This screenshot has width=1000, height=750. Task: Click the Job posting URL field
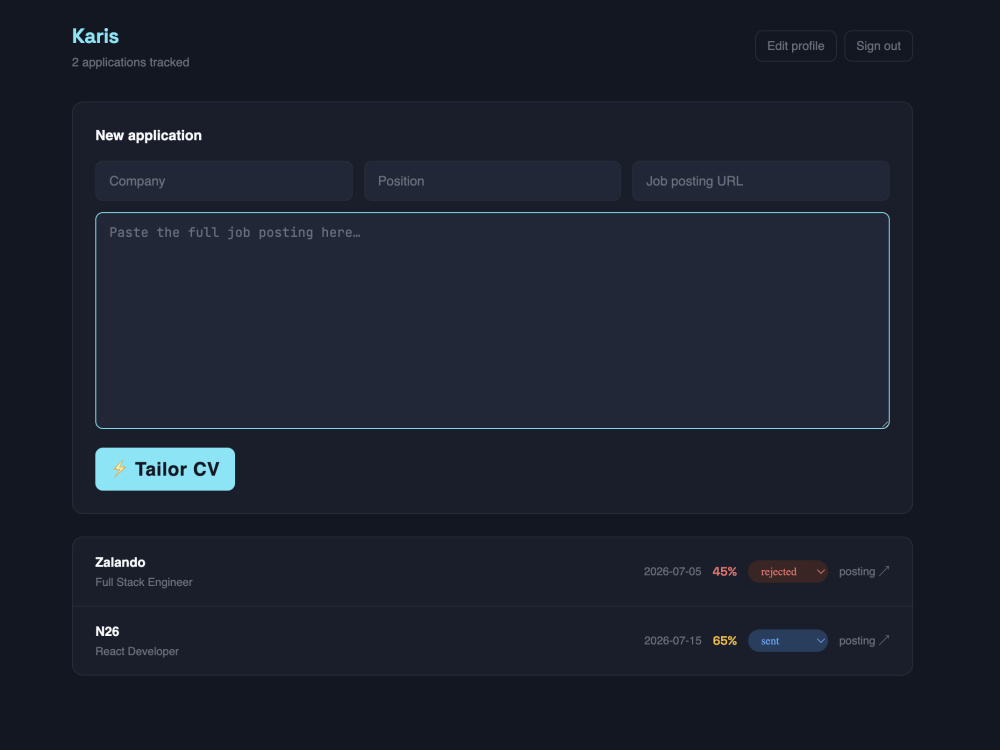tap(761, 181)
